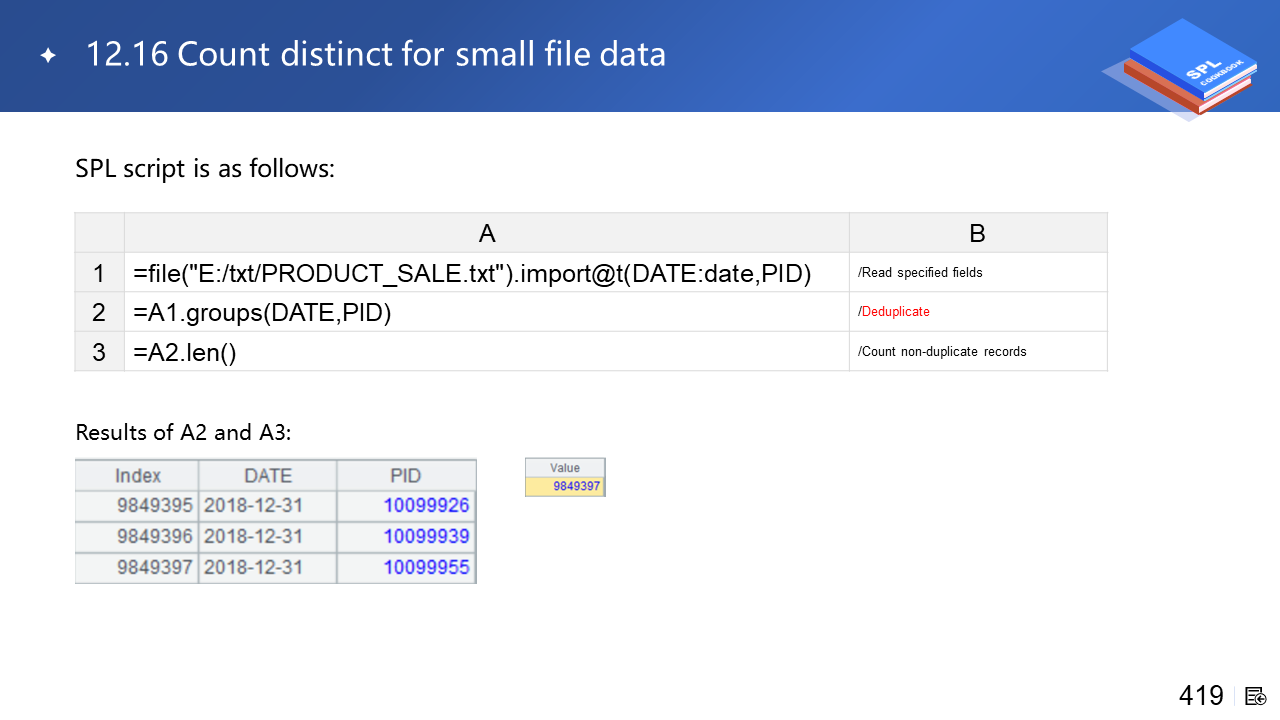
Task: Click the /Count non-duplicate records comment
Action: click(942, 352)
